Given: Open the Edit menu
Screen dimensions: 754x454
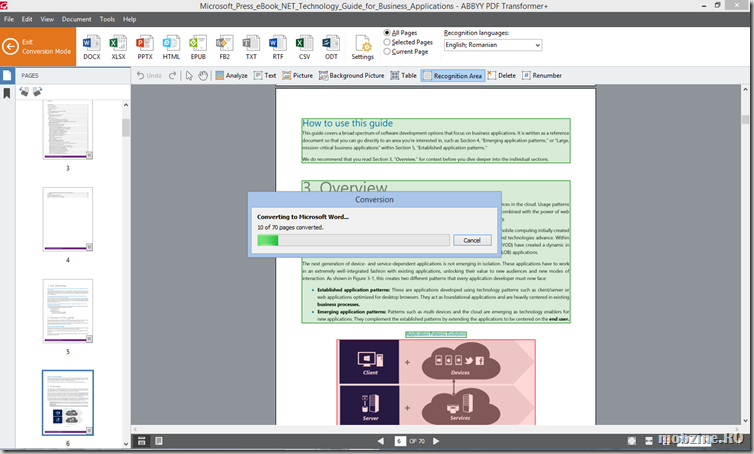Looking at the screenshot, I should [27, 19].
